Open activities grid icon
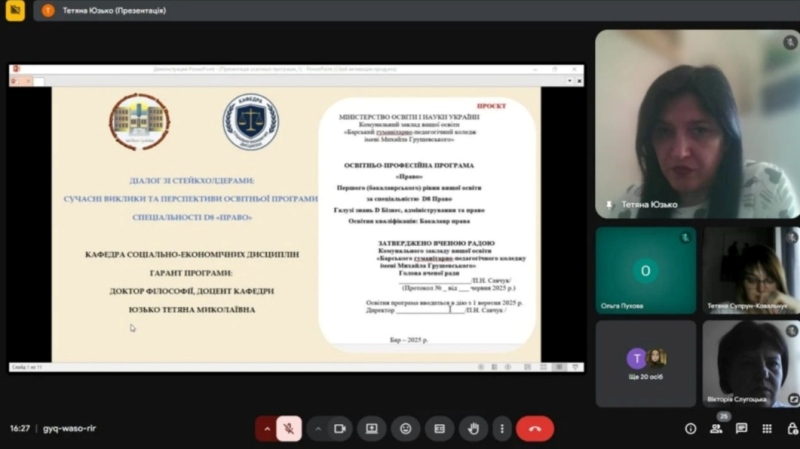800x449 pixels. (767, 429)
